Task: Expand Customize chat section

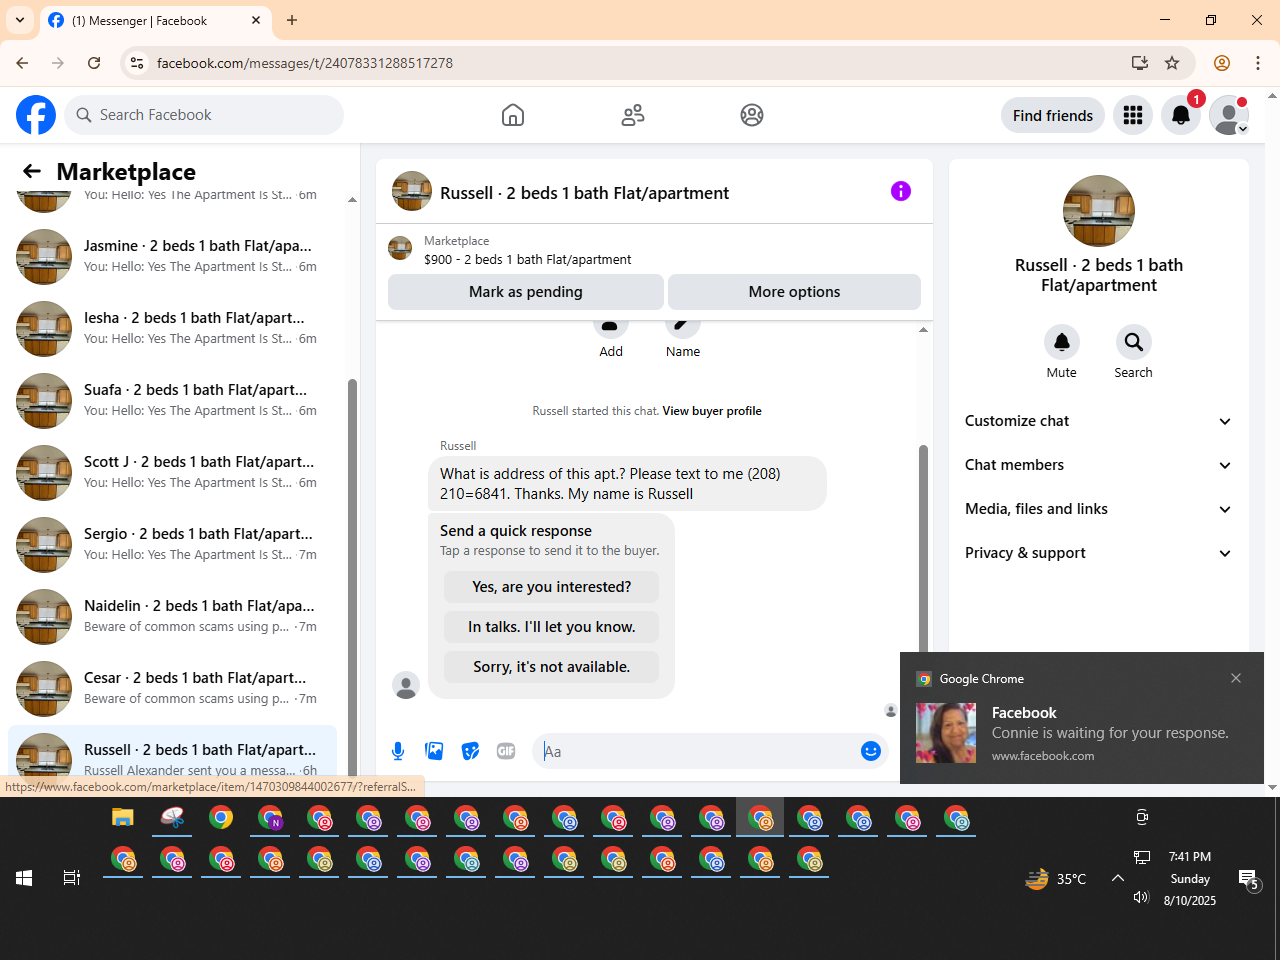Action: click(x=1099, y=421)
